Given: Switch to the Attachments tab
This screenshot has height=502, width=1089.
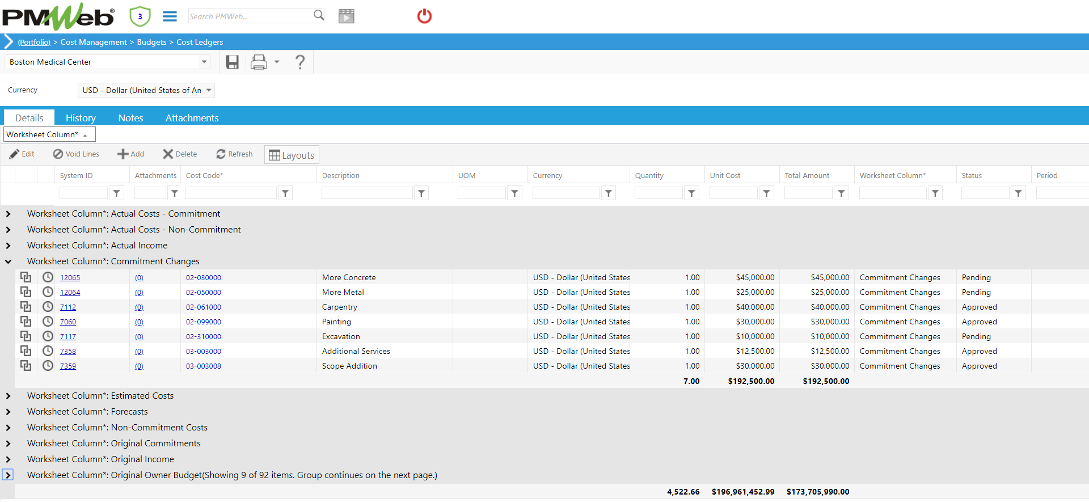Looking at the screenshot, I should tap(192, 117).
